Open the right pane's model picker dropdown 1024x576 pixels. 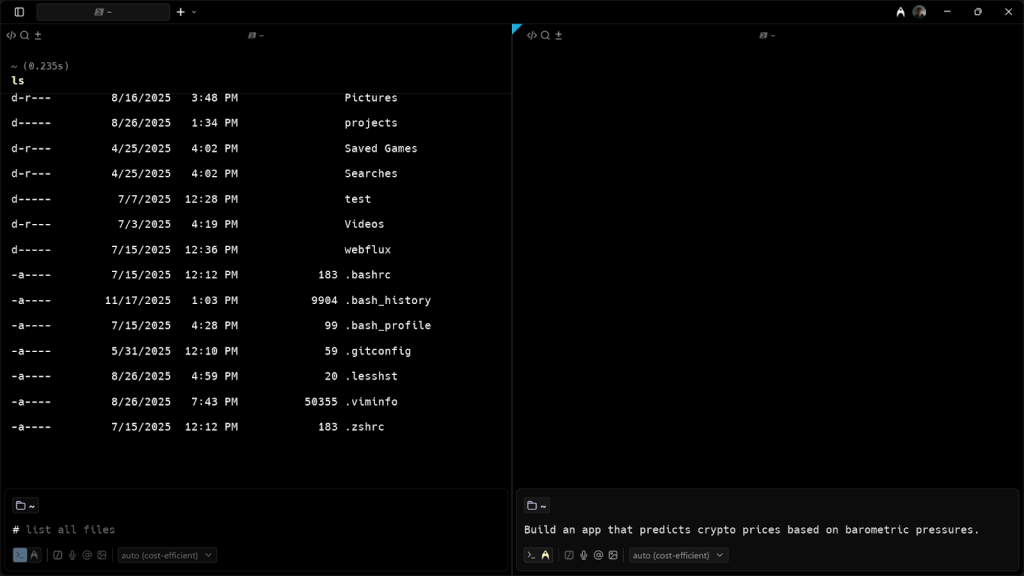[x=678, y=555]
